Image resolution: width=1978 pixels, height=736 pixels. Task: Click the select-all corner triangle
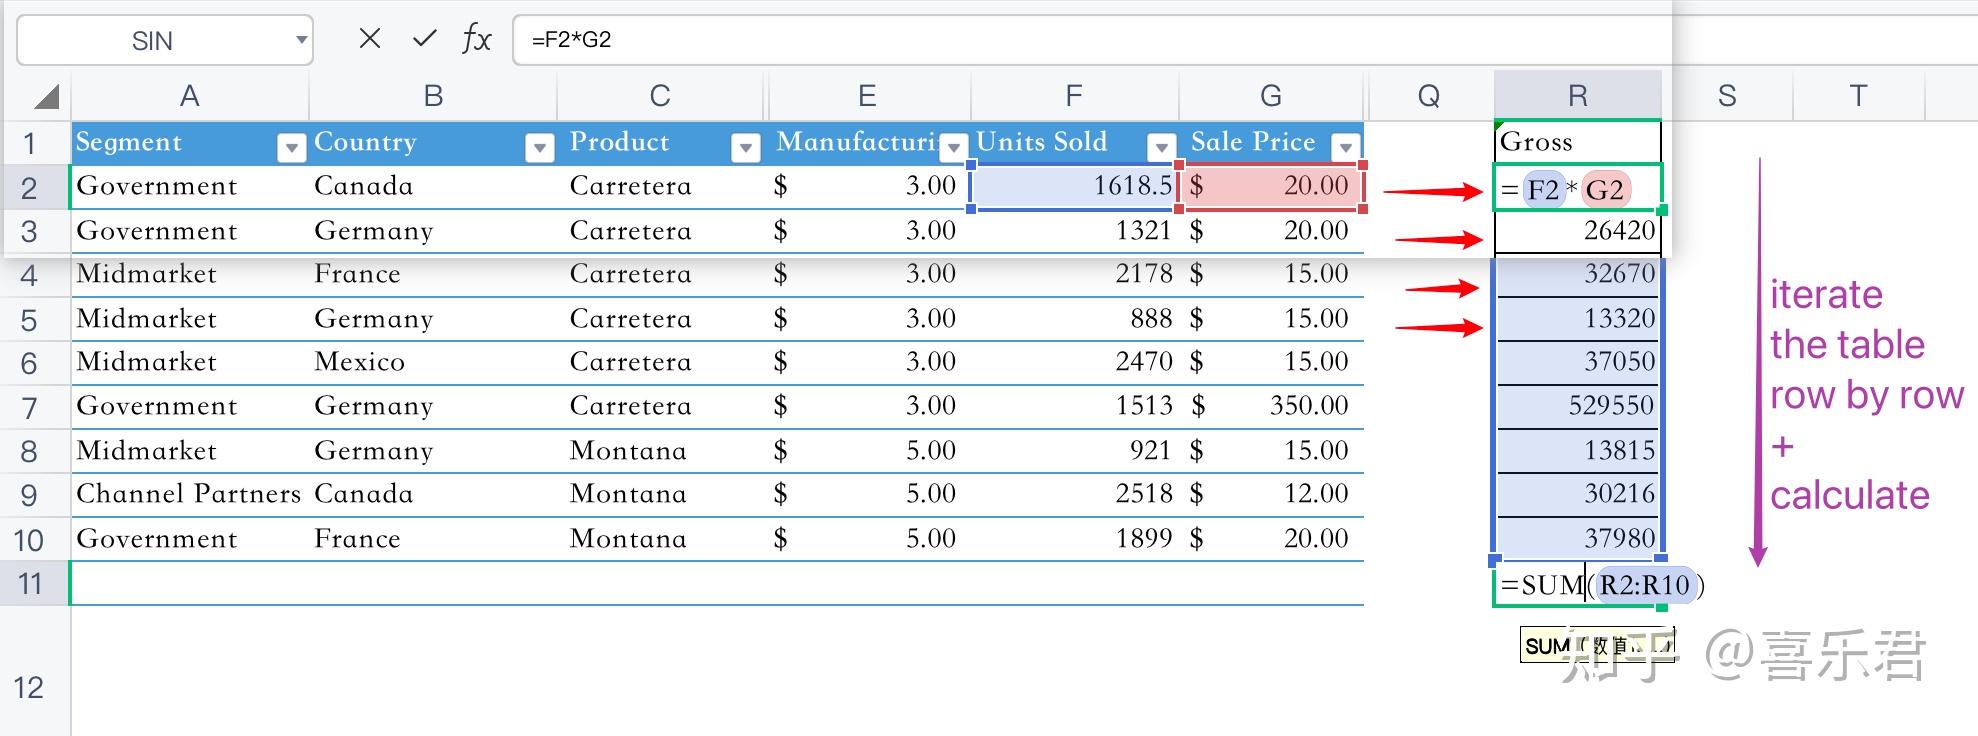[x=46, y=97]
